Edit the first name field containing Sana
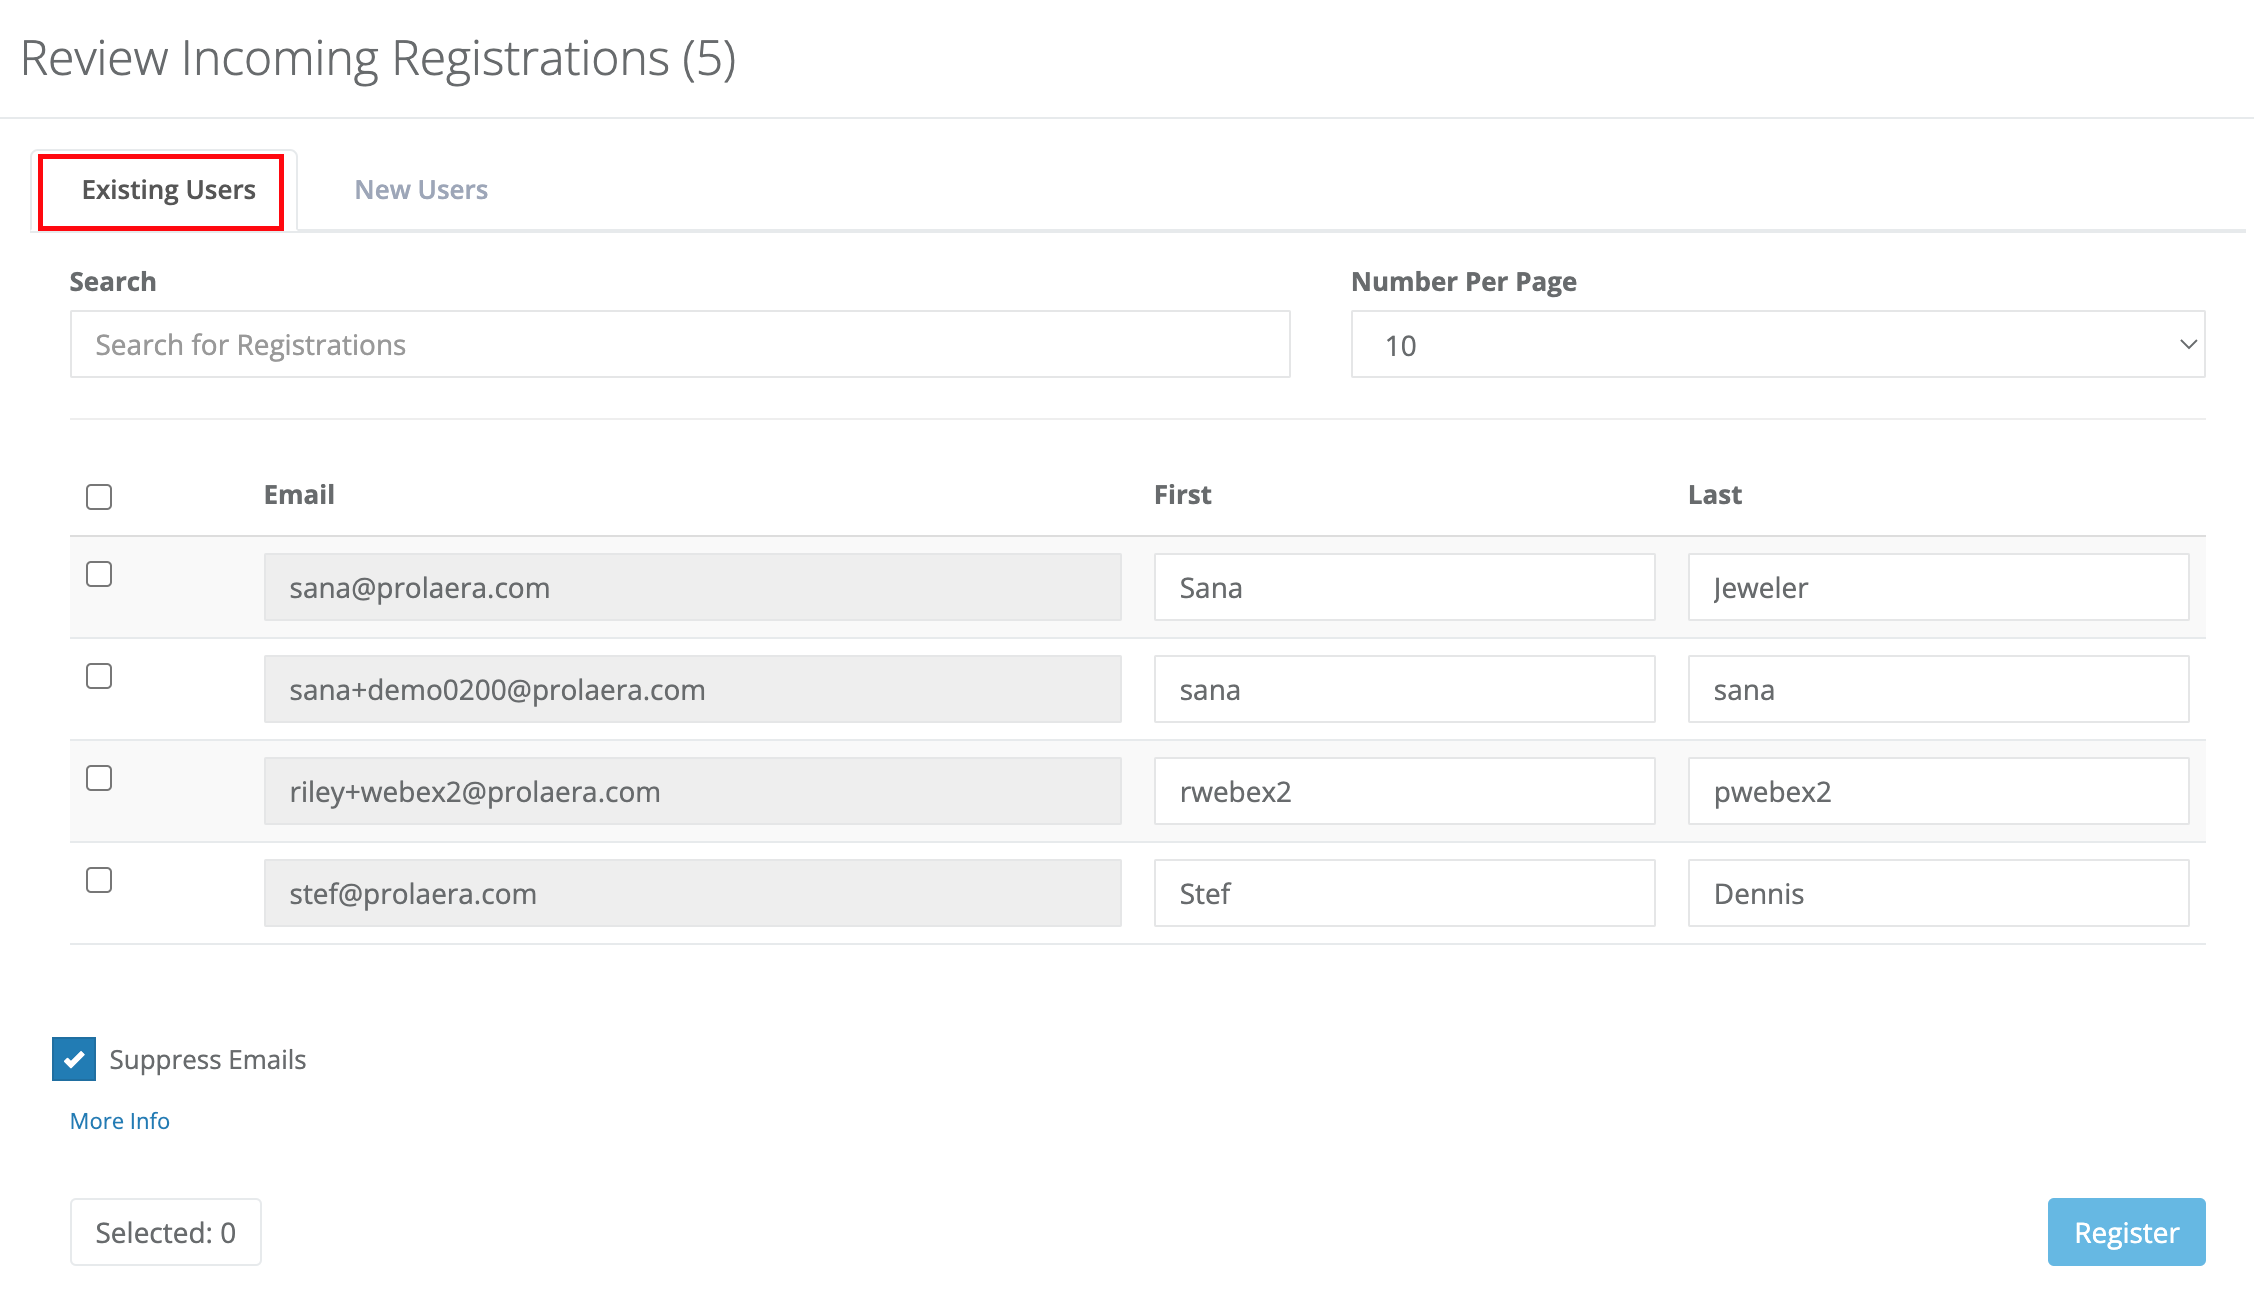Screen dimensions: 2254x1302 [x=1404, y=587]
